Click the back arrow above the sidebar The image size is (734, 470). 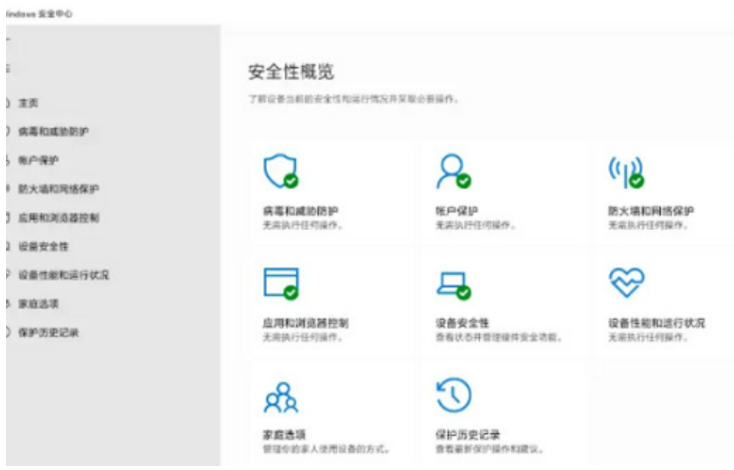point(6,40)
